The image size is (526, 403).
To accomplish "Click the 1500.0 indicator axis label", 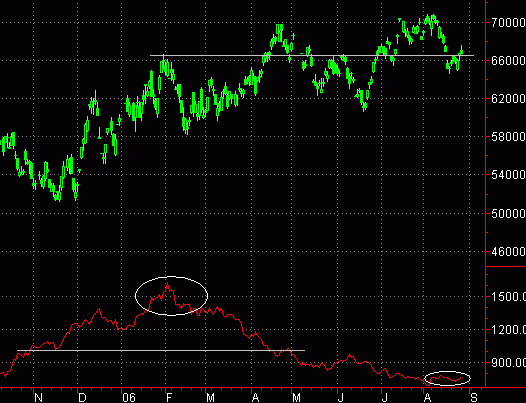I will 508,297.
